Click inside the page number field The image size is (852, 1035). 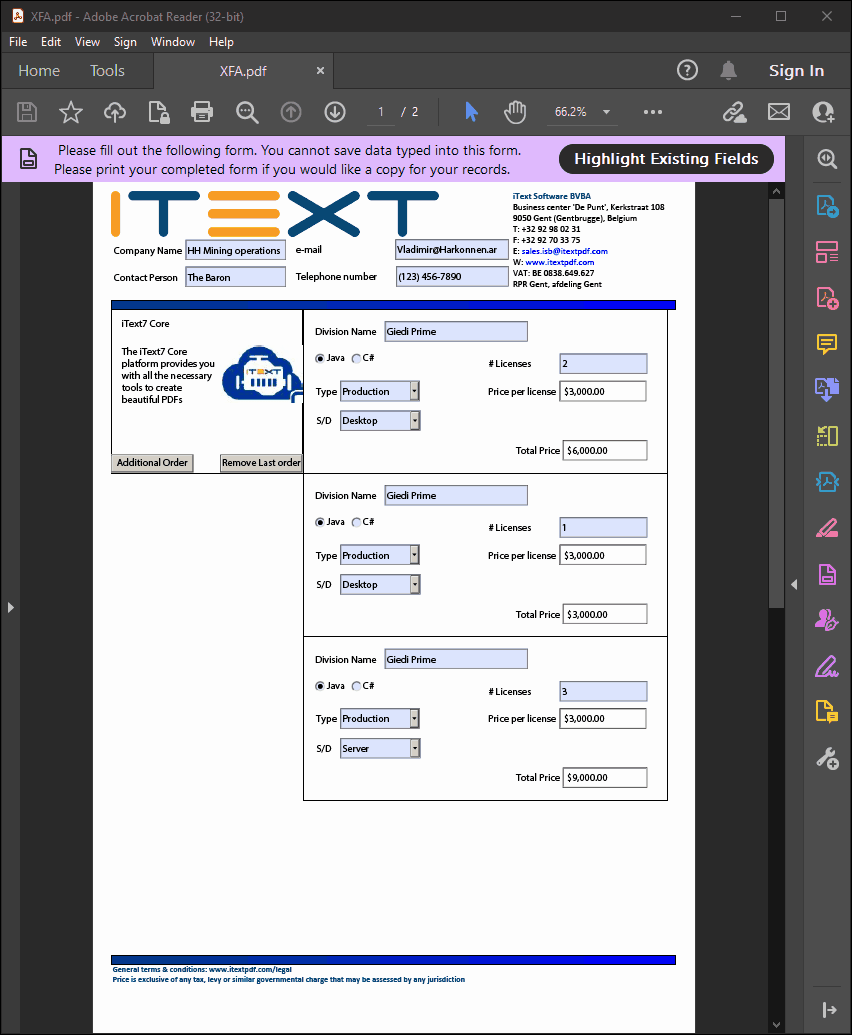pos(378,112)
